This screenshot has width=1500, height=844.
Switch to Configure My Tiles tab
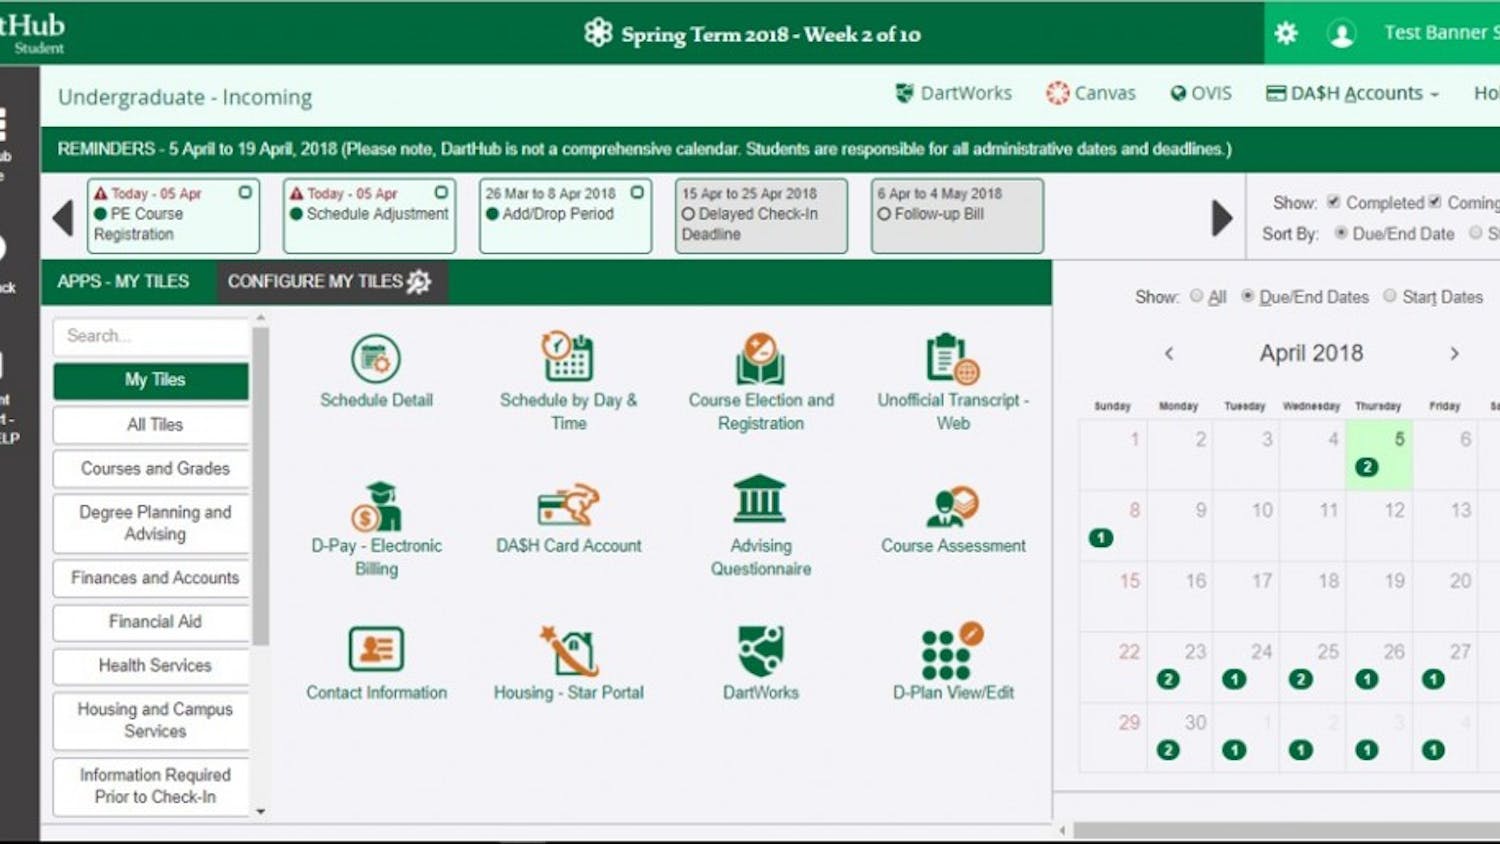pyautogui.click(x=330, y=282)
